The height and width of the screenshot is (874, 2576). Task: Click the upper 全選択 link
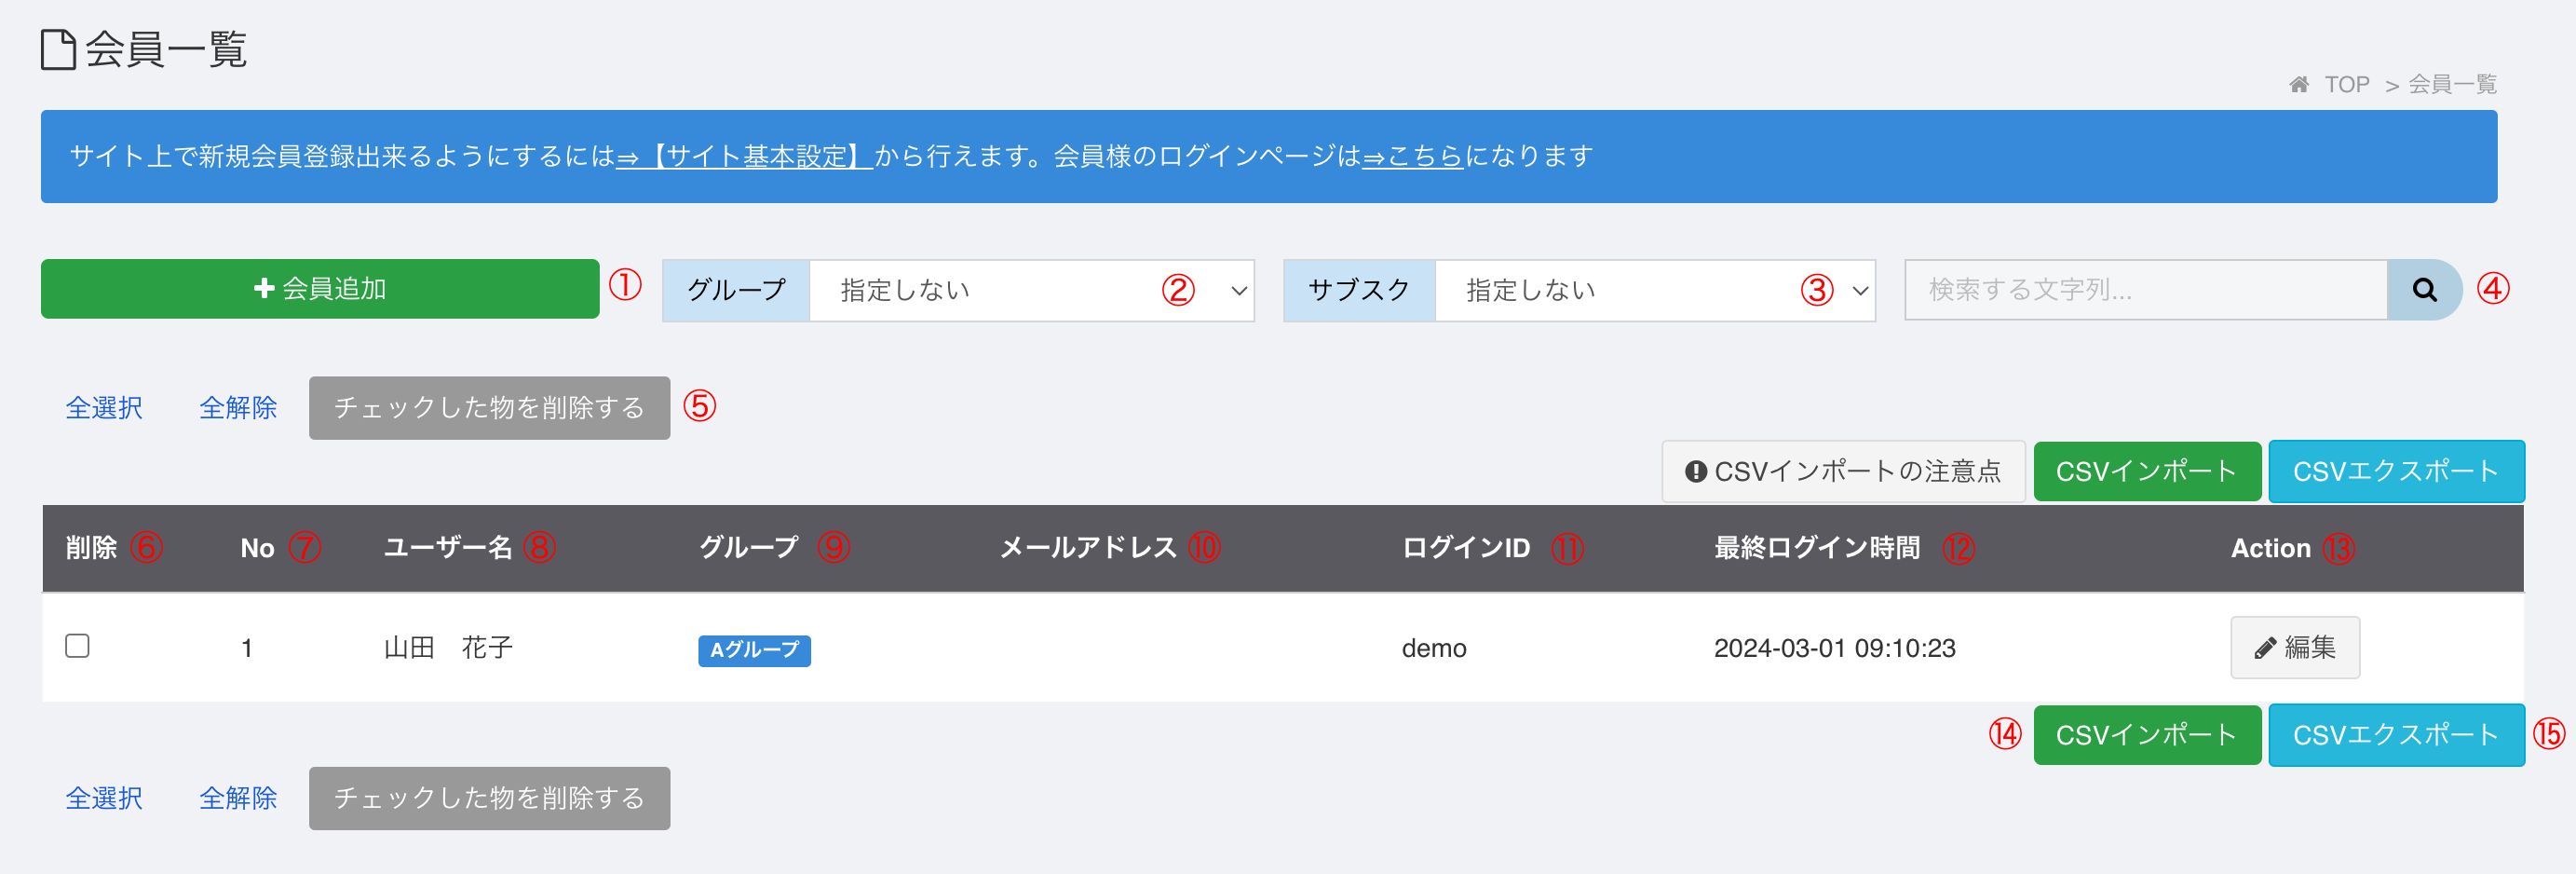[104, 407]
